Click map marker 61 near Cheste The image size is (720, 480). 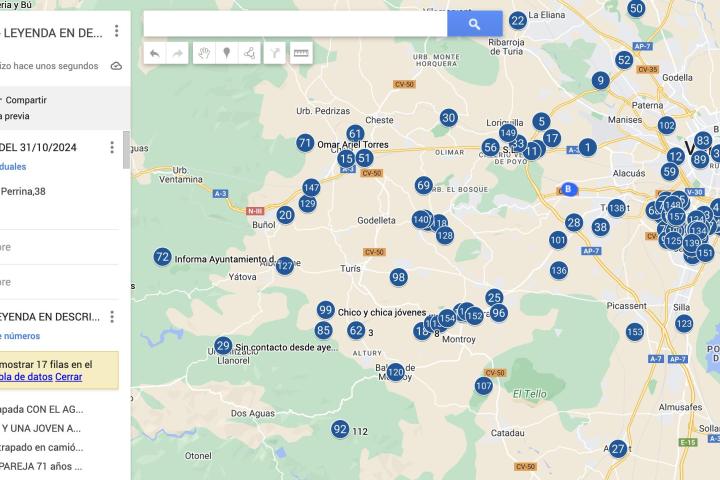click(x=355, y=134)
